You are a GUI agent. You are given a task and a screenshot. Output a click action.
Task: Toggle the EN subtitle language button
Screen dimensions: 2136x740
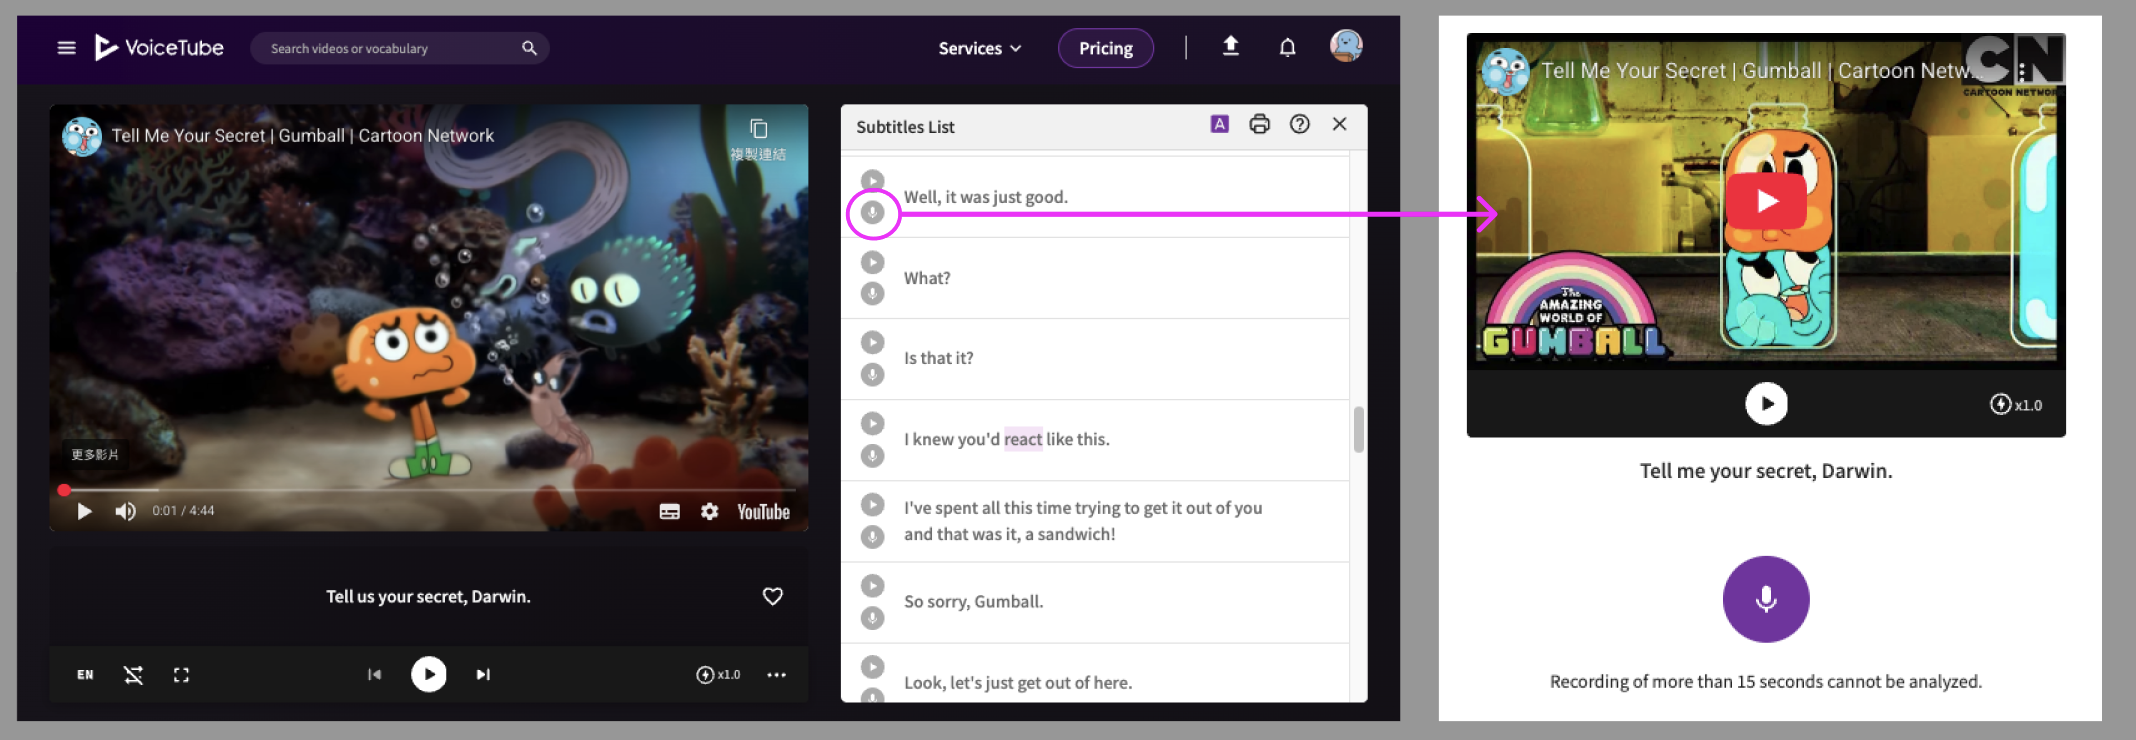click(85, 675)
